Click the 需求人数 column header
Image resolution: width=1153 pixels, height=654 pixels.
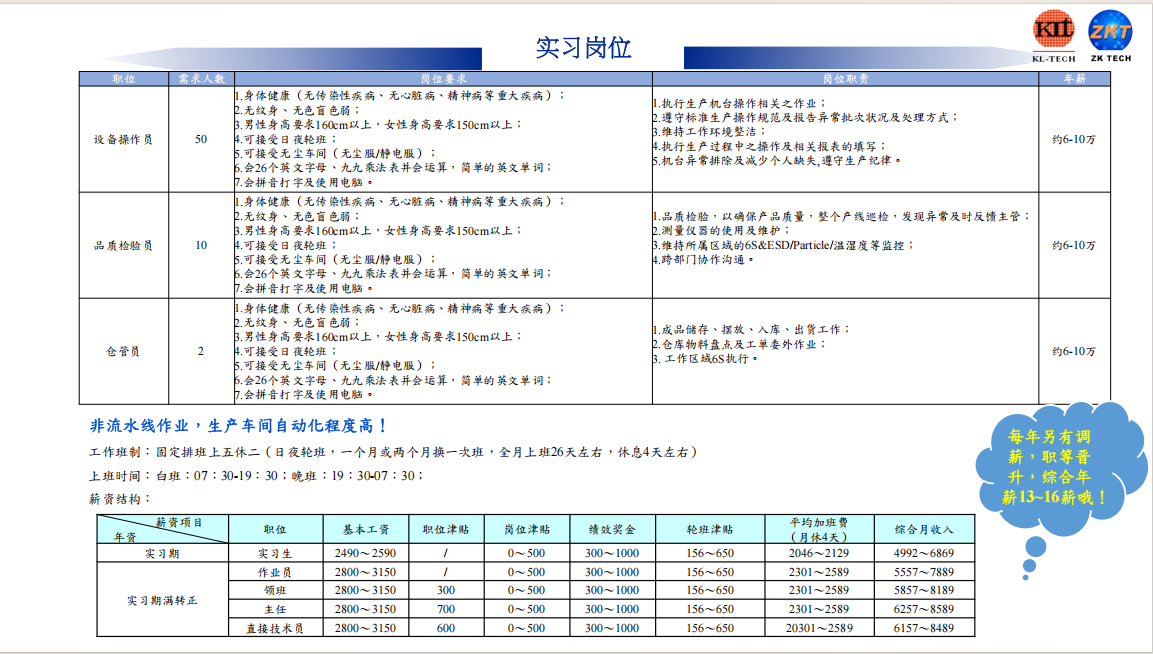tap(201, 78)
